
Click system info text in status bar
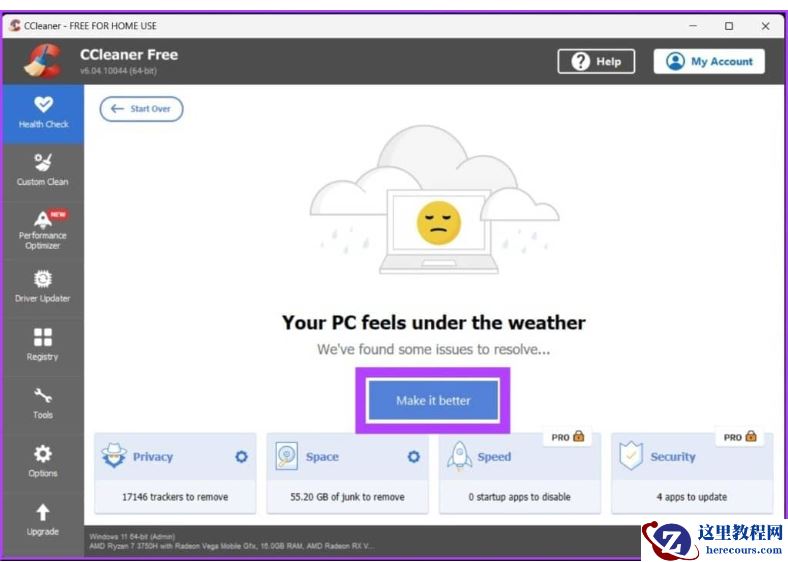[232, 541]
